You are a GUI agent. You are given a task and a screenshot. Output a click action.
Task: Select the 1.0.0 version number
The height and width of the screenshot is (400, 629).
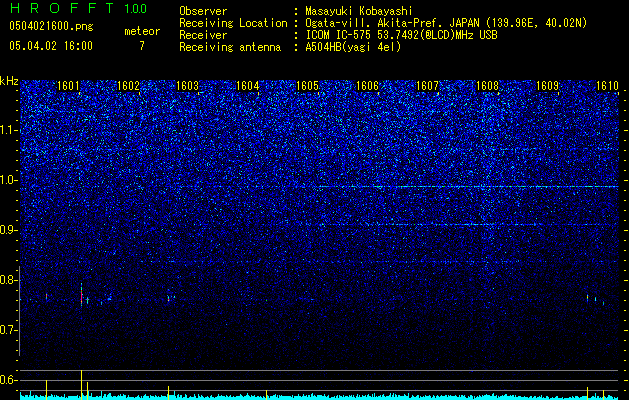coord(136,8)
